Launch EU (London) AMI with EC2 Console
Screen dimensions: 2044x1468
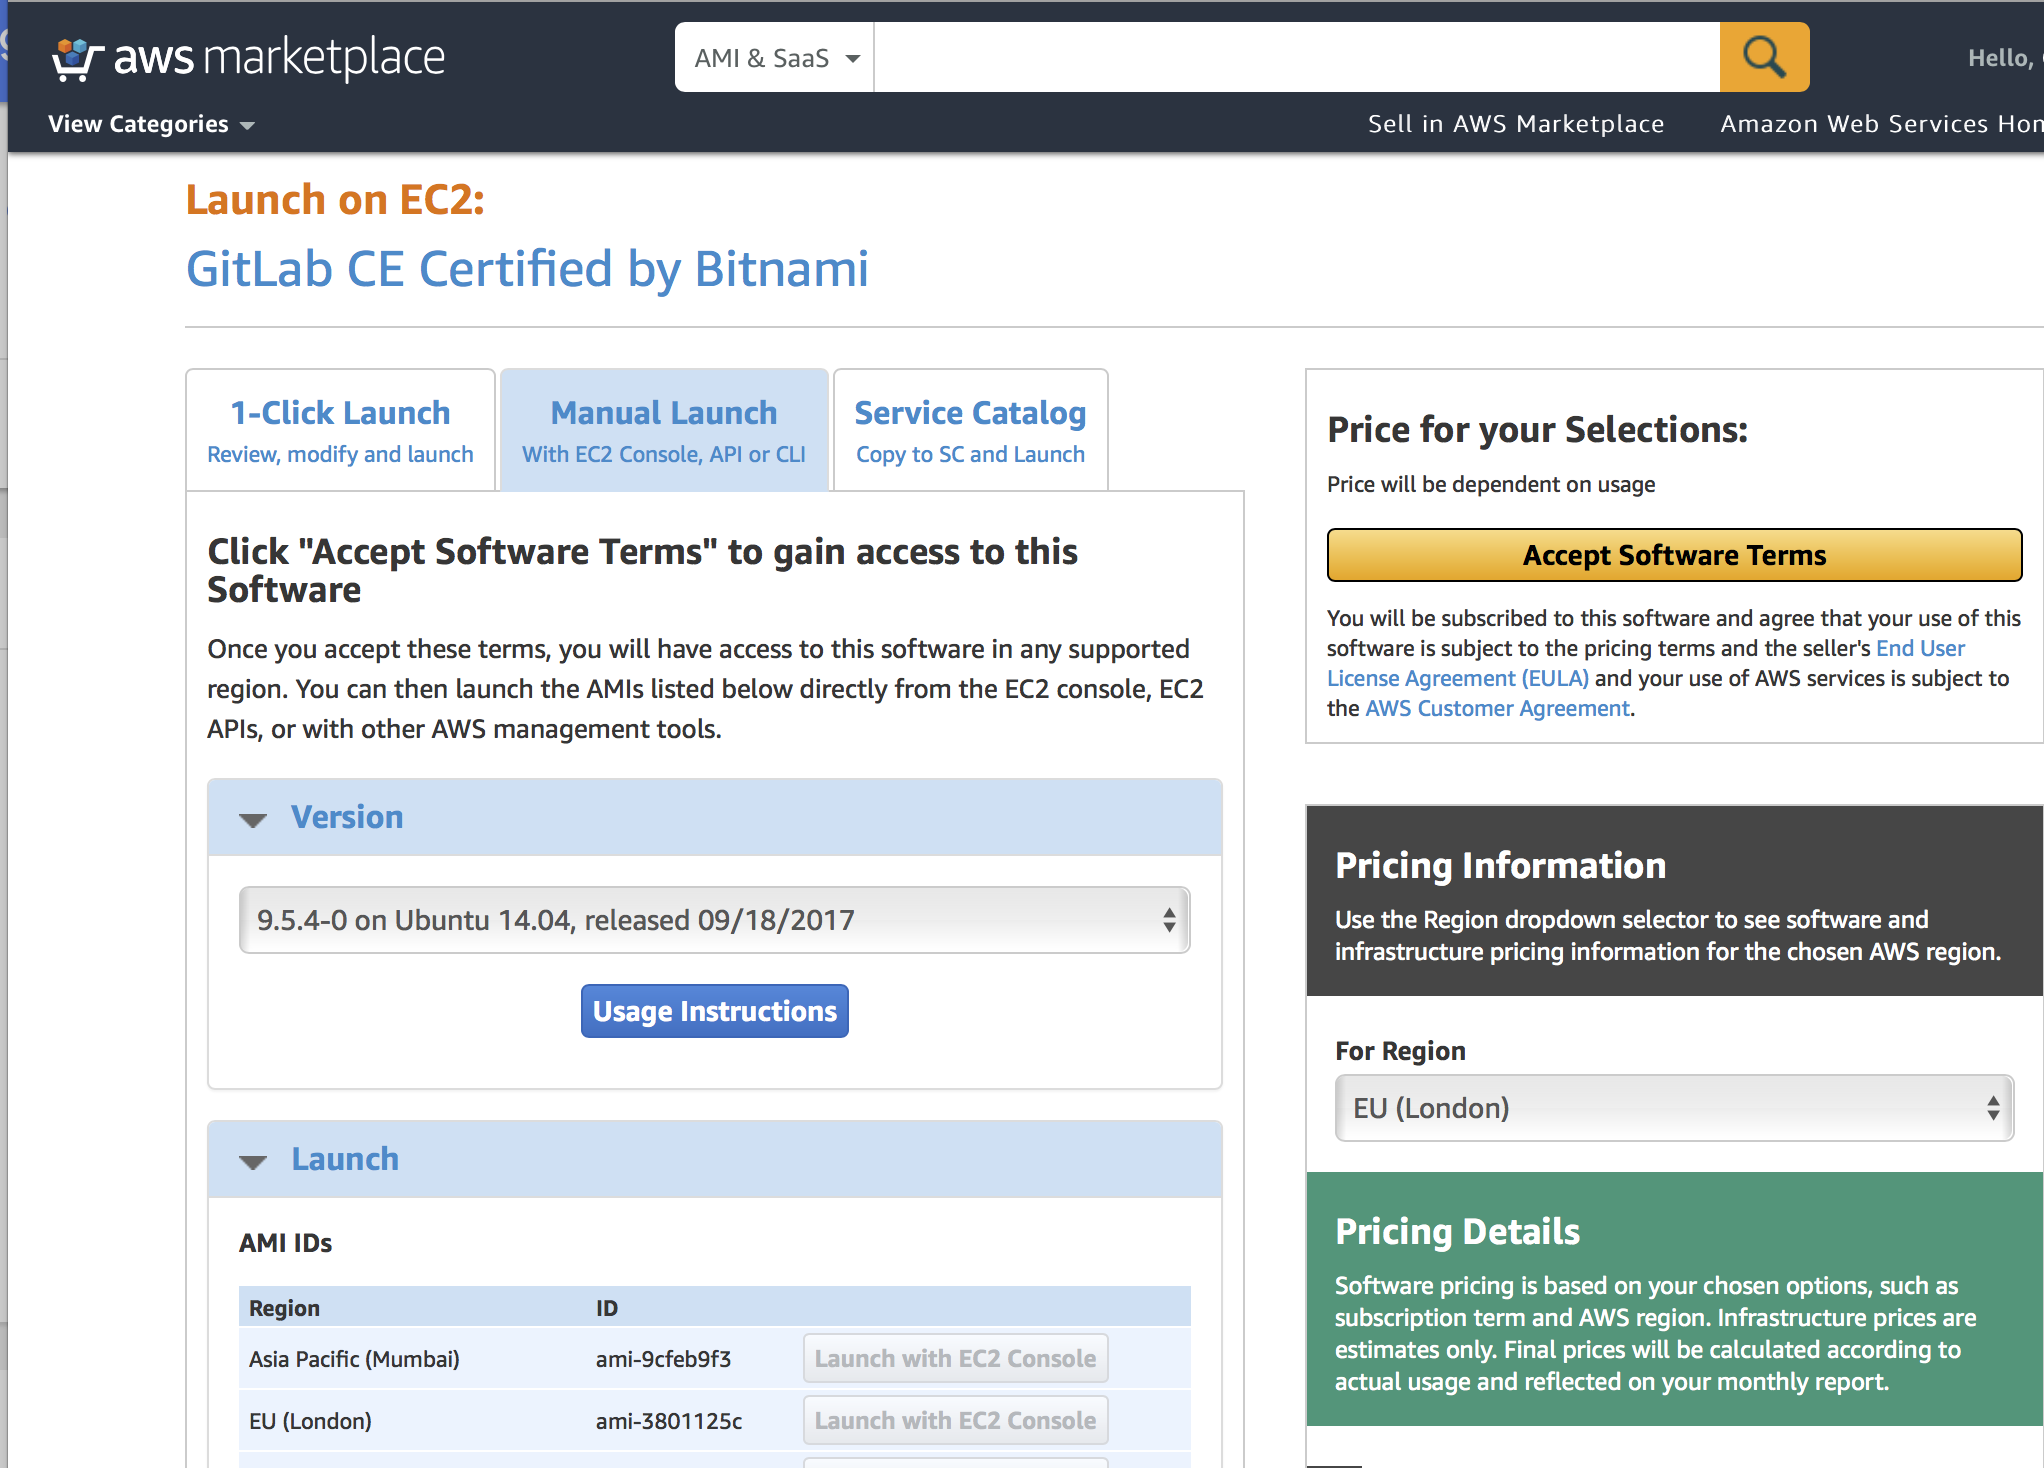(955, 1421)
